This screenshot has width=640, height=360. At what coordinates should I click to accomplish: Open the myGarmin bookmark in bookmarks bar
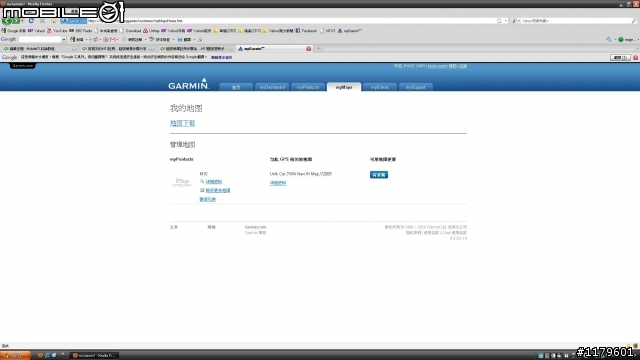click(x=349, y=31)
